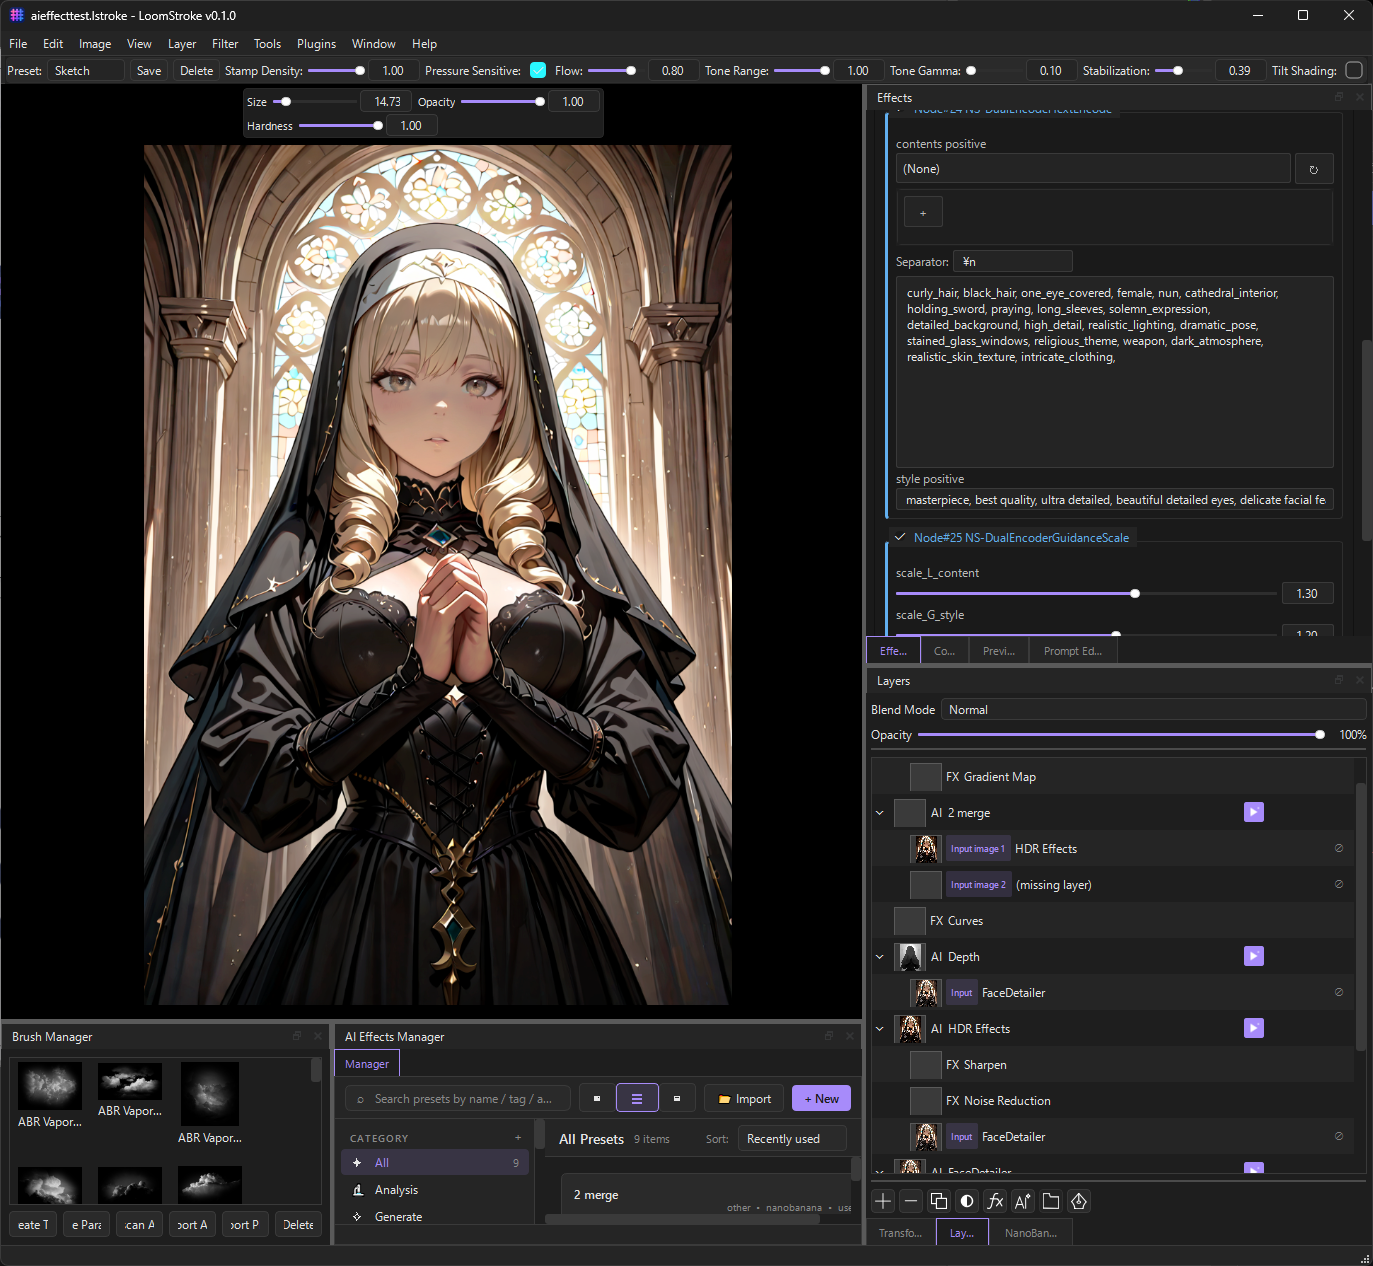The height and width of the screenshot is (1266, 1373).
Task: Run the AI Depth layer play button
Action: (1254, 956)
